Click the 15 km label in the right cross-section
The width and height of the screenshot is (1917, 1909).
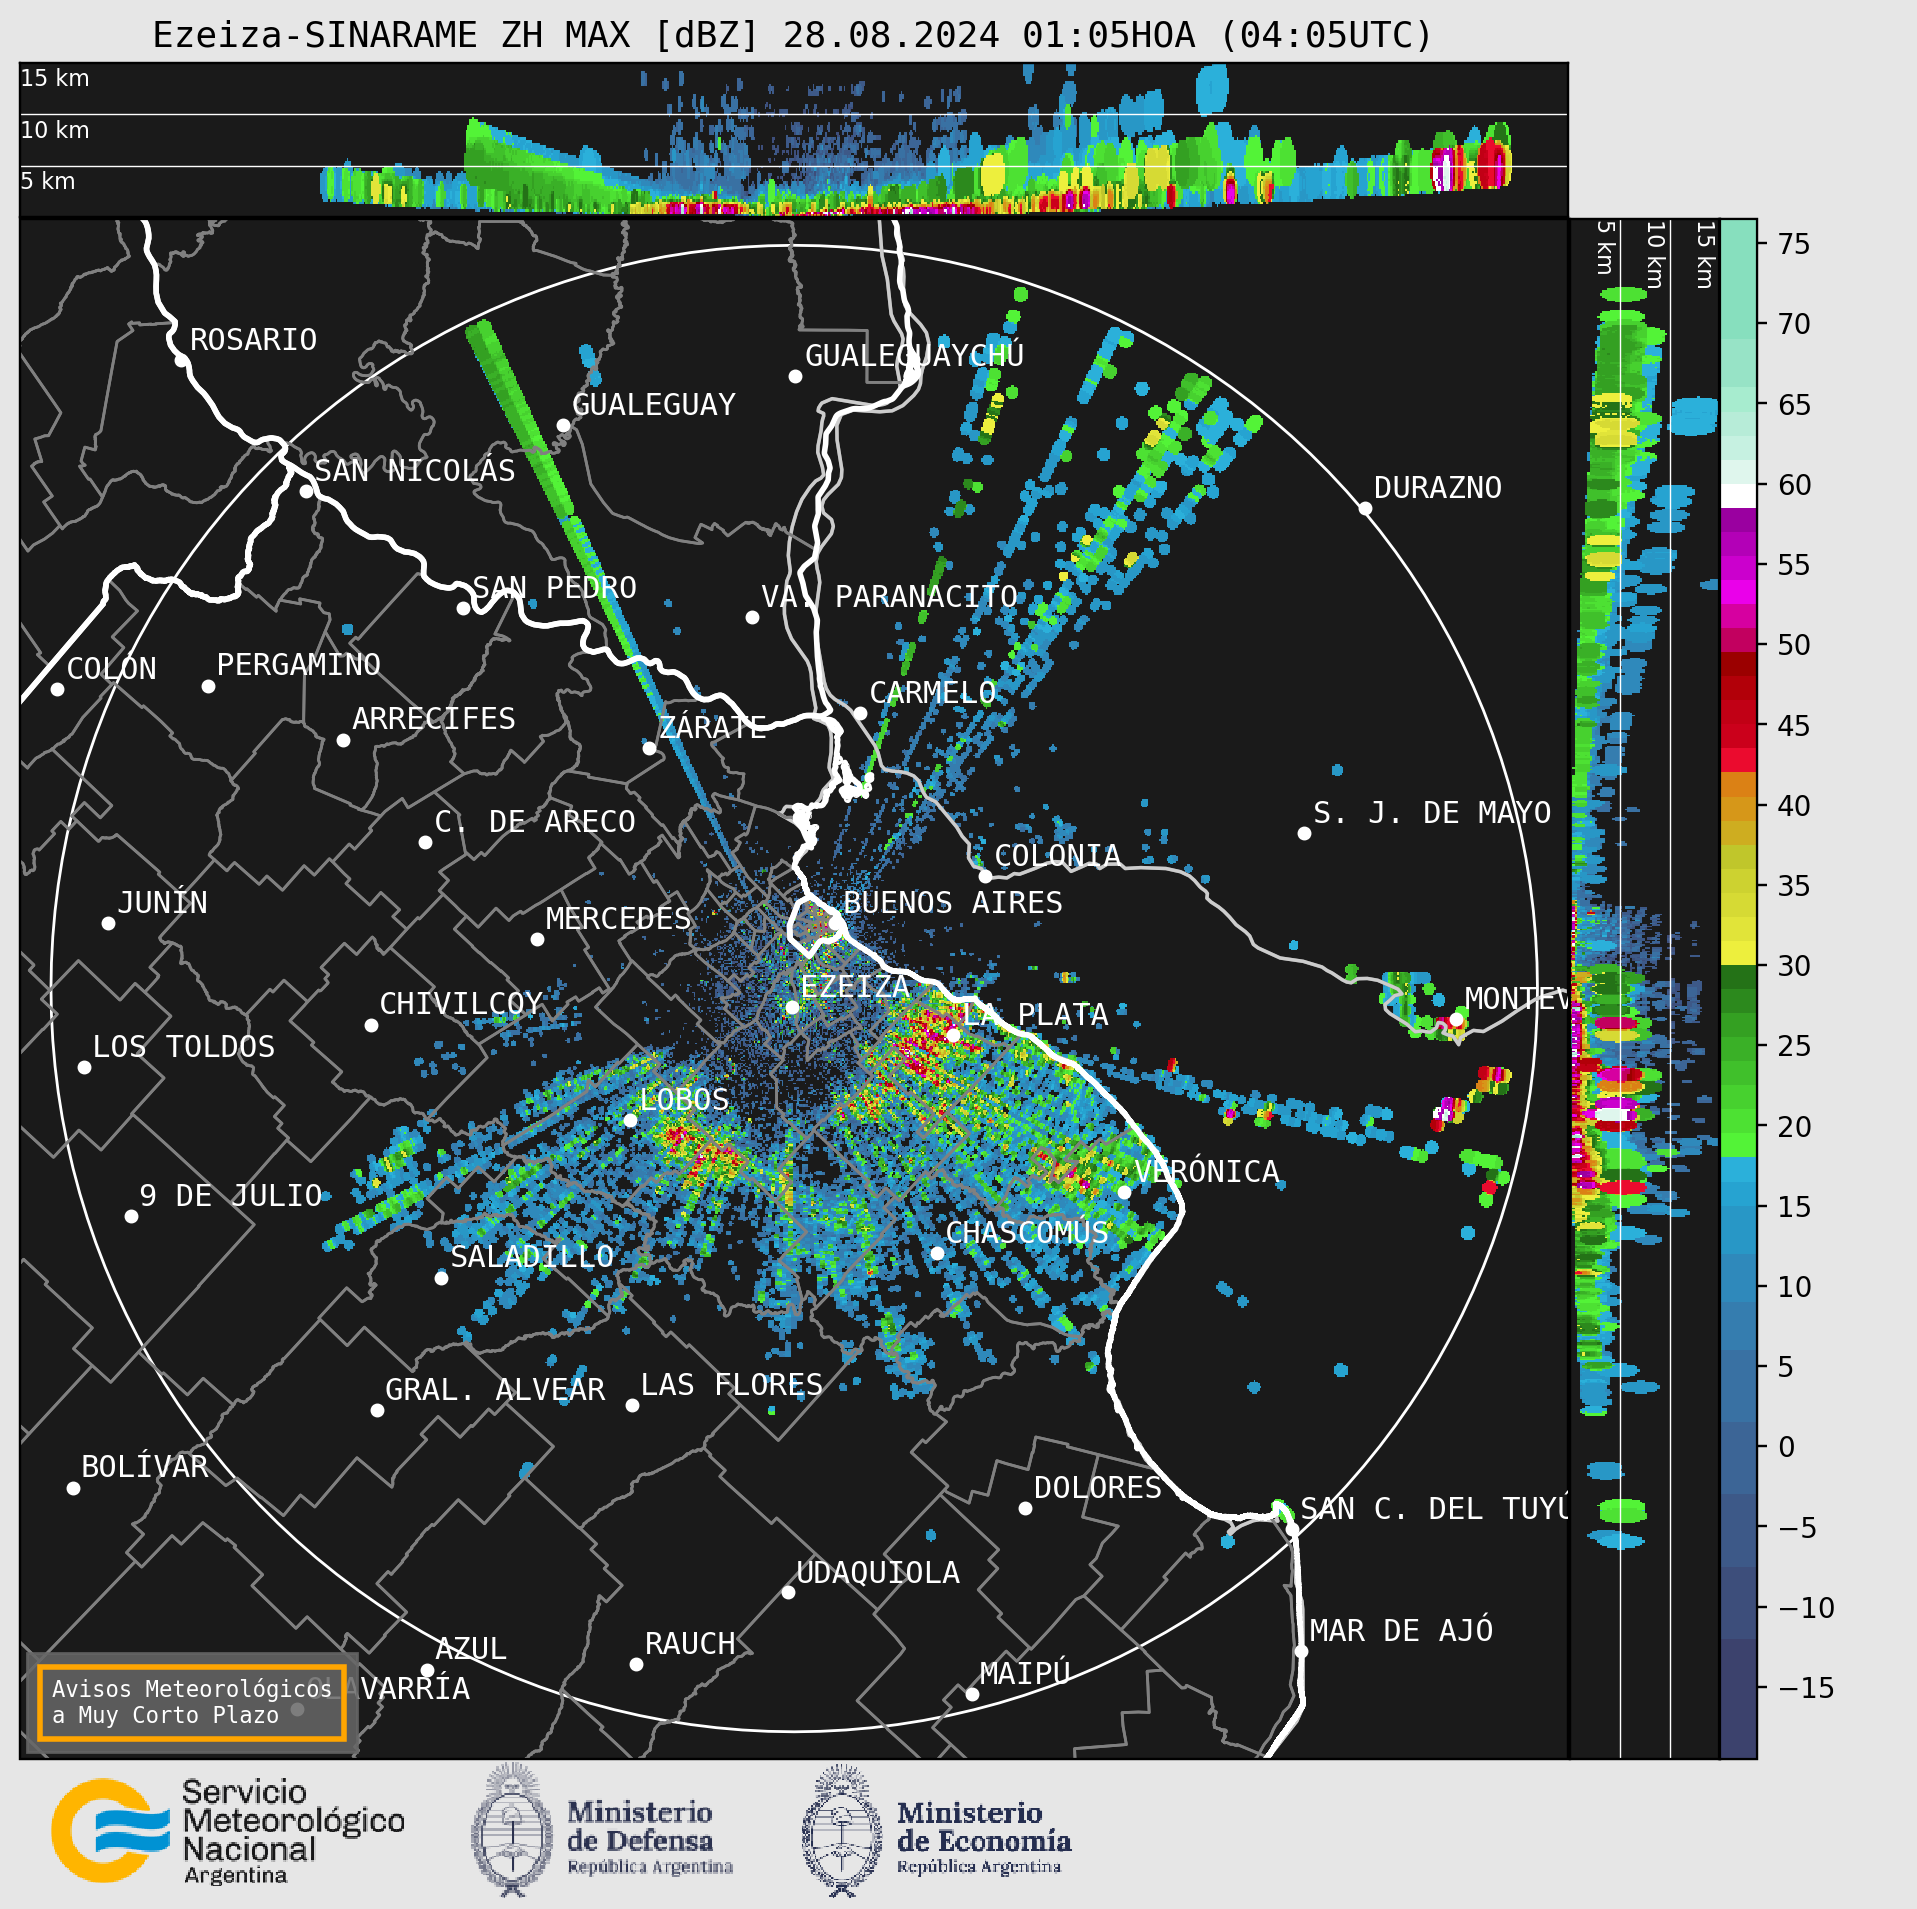click(1705, 256)
